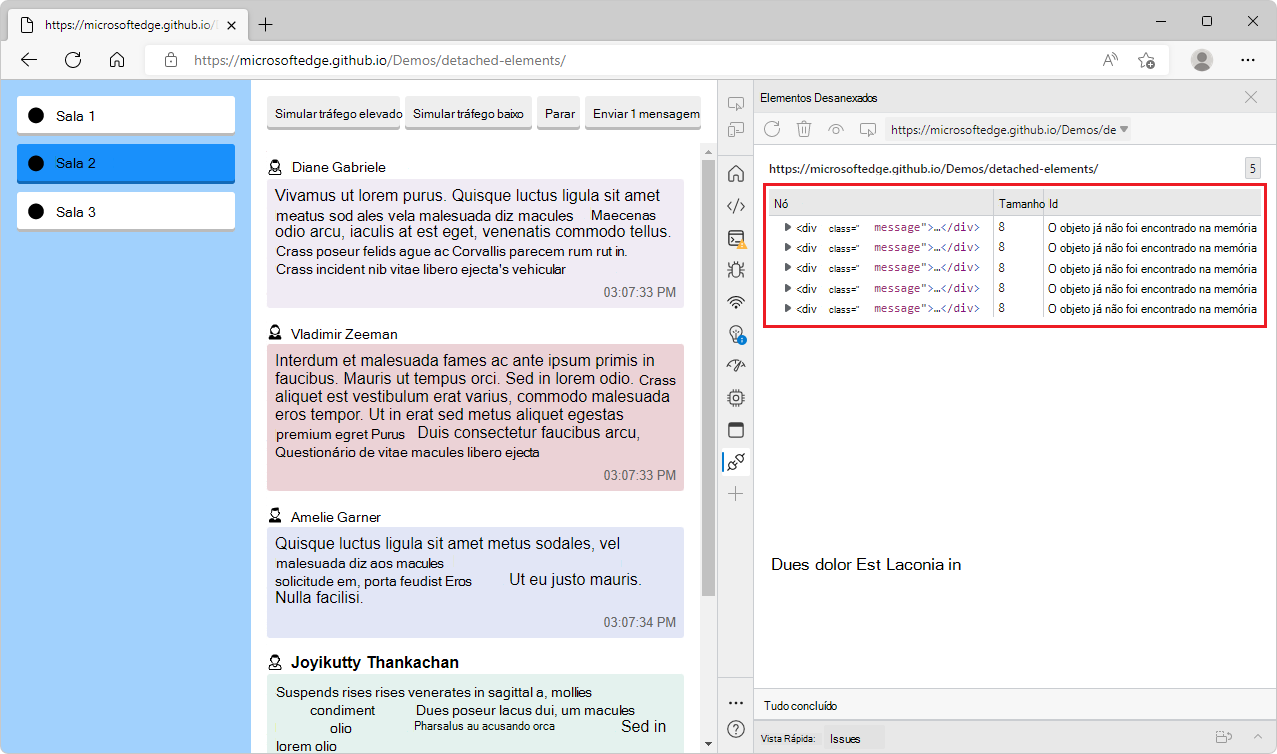Open browser Settings and more menu
This screenshot has width=1277, height=754.
[x=1248, y=60]
